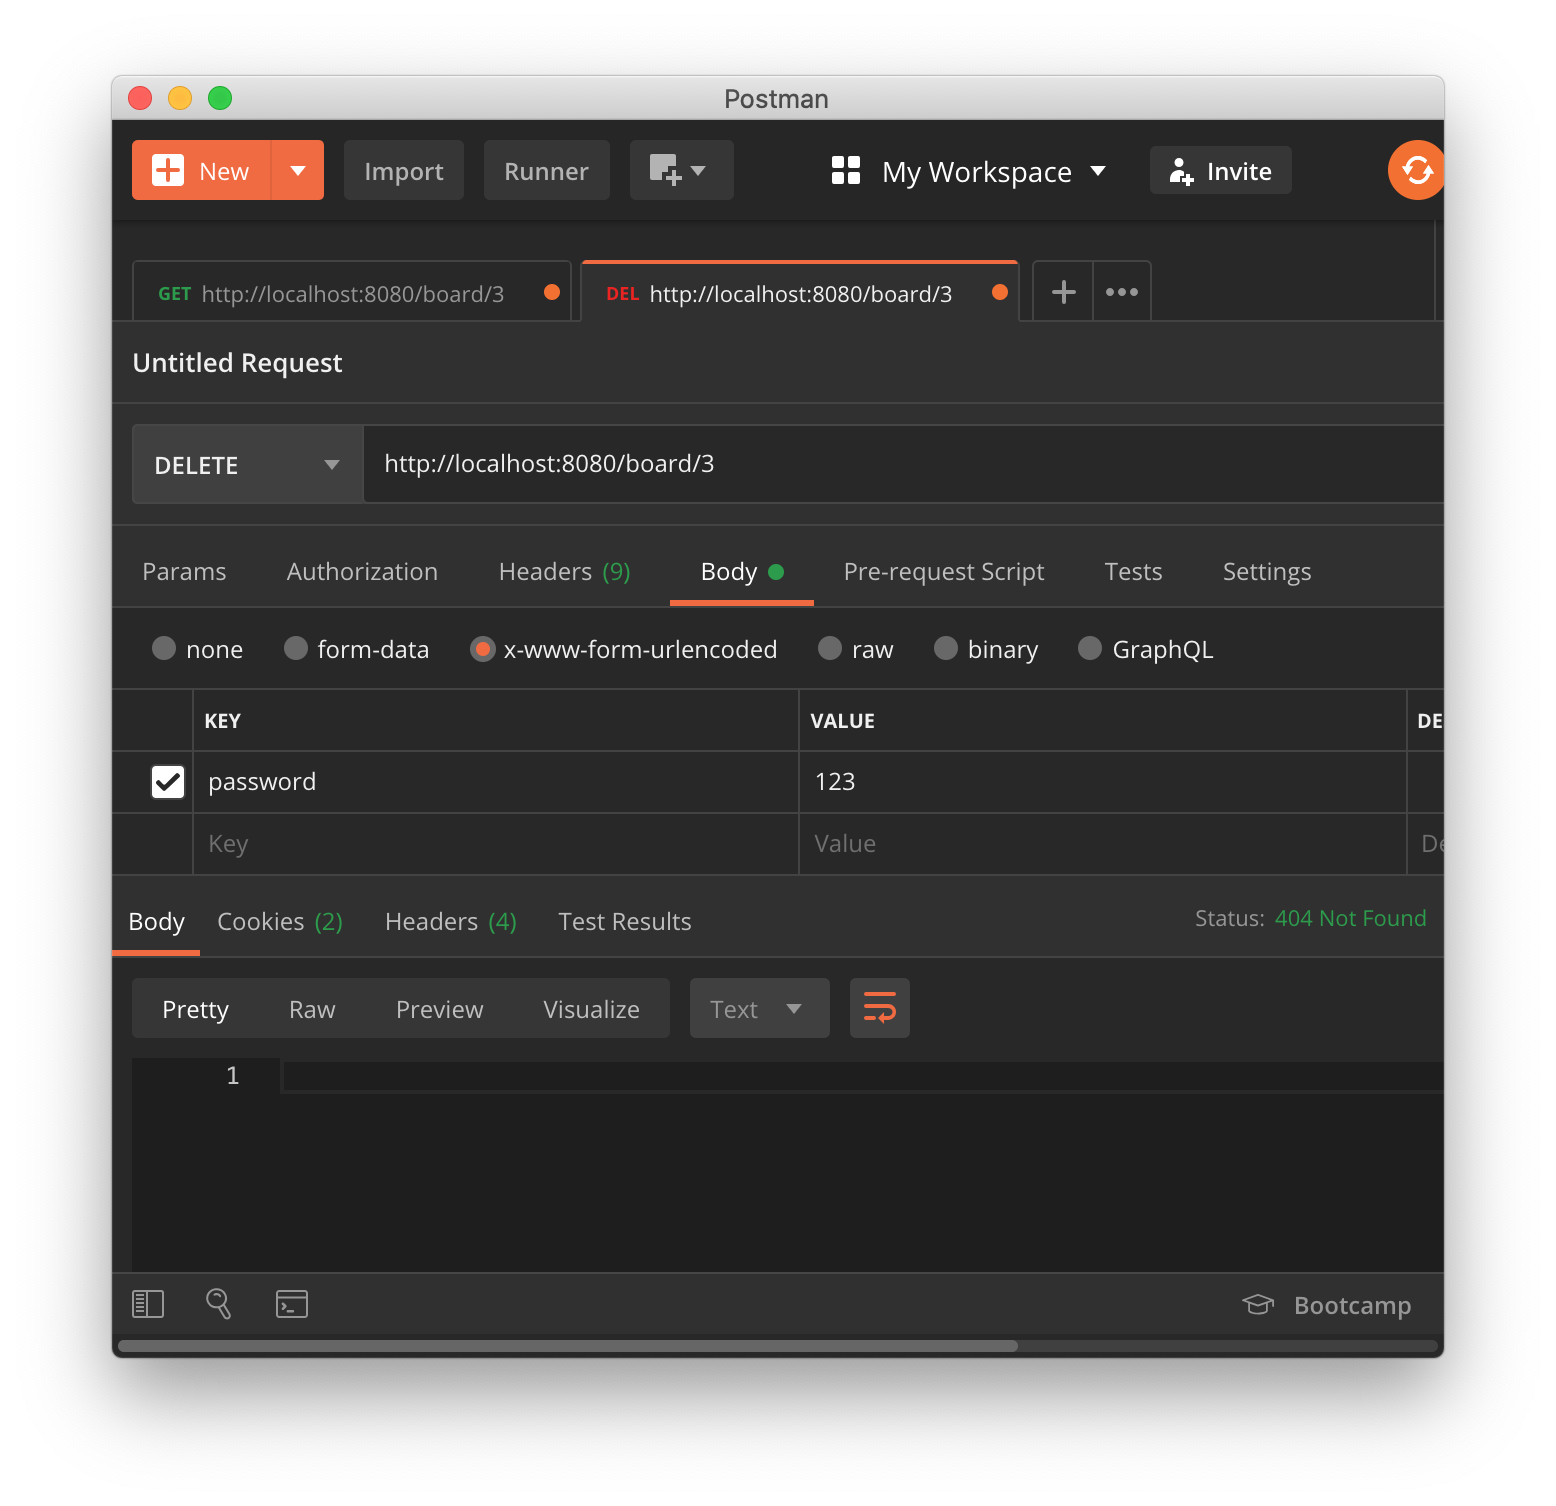Open the DELETE method dropdown

click(248, 464)
